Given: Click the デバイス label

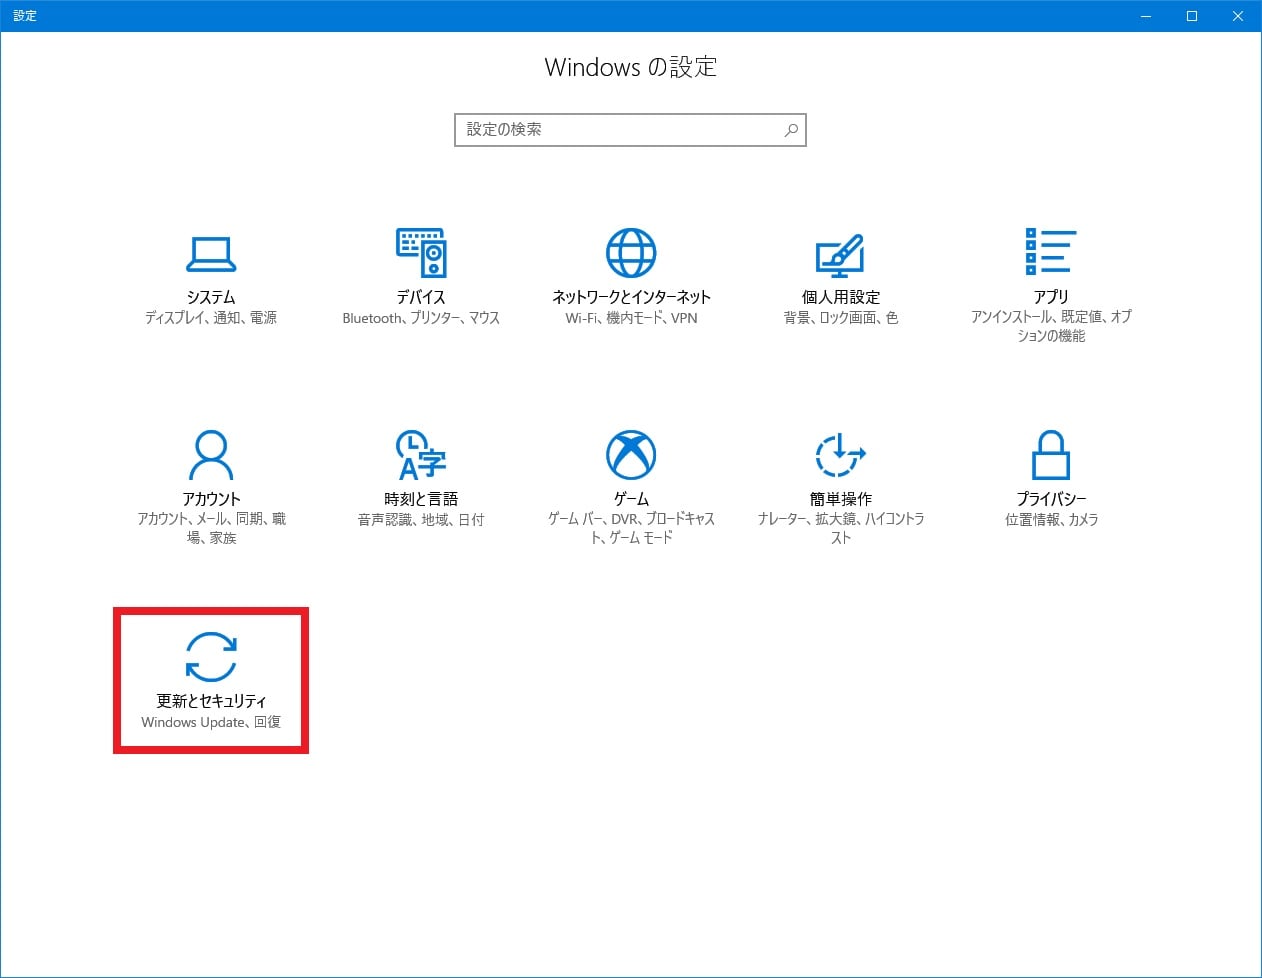Looking at the screenshot, I should pyautogui.click(x=421, y=297).
